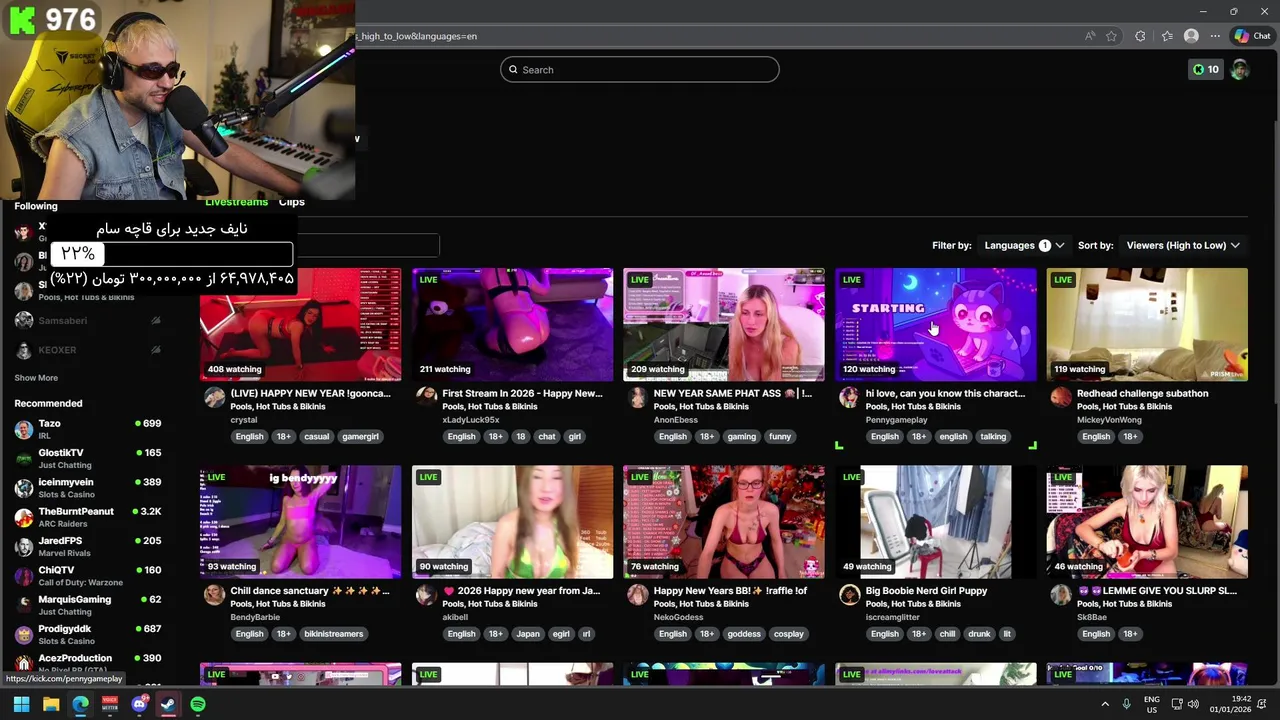Open 'Big Boobie Nerd Girl Puppy' stream
The image size is (1280, 720).
point(926,591)
